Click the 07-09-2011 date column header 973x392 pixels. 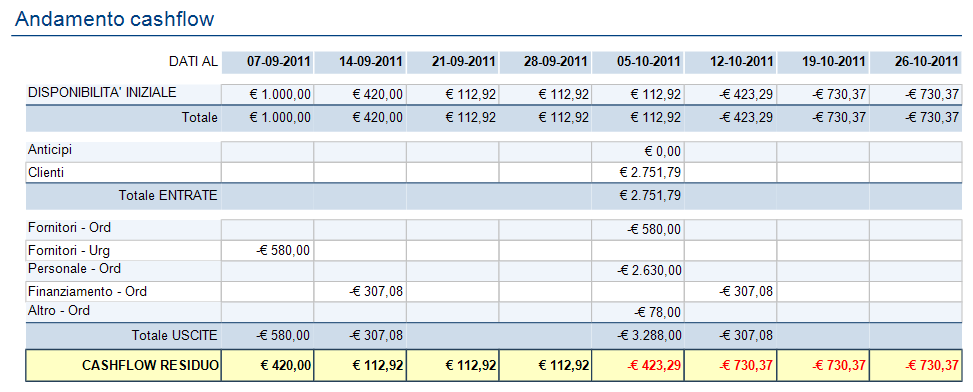267,61
